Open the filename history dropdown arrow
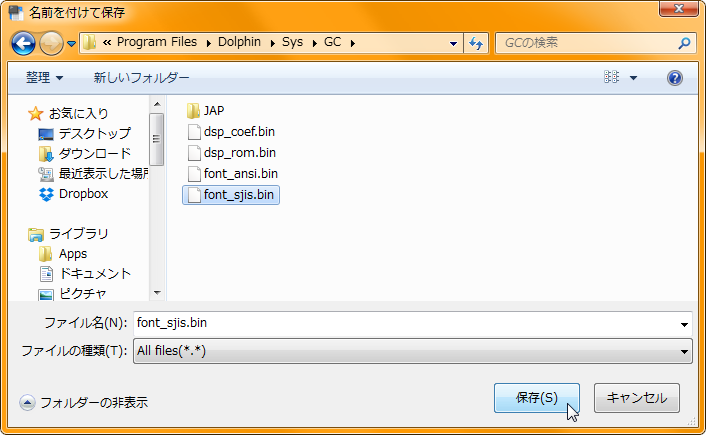706x435 pixels. [x=684, y=324]
